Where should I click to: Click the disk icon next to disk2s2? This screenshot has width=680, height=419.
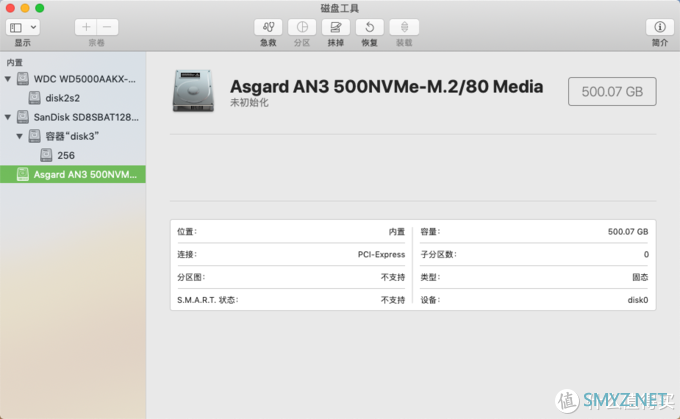pos(34,98)
